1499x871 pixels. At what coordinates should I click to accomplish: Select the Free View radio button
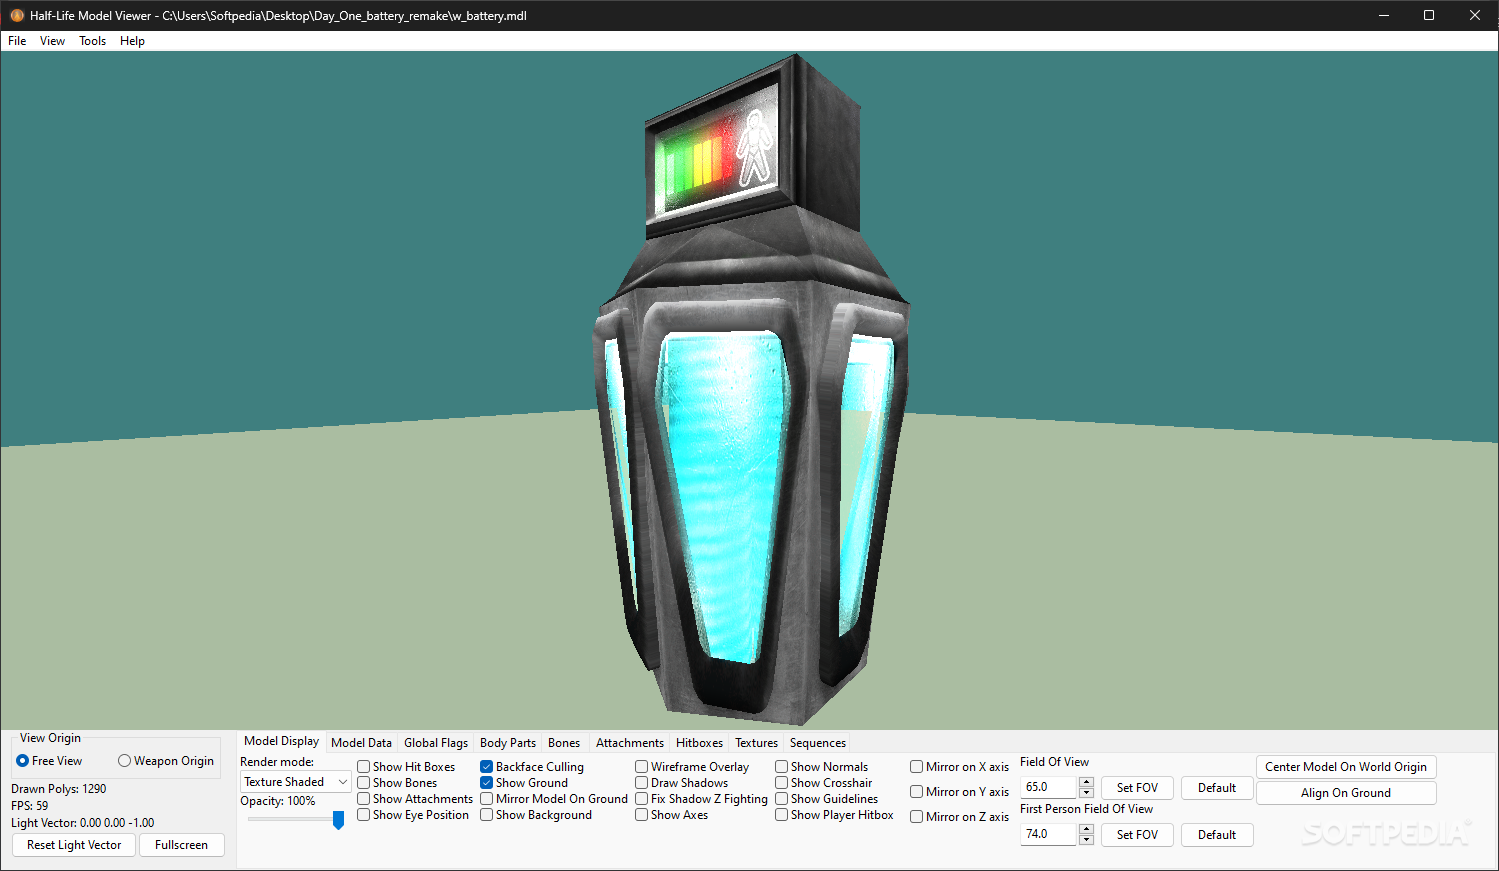[49, 760]
